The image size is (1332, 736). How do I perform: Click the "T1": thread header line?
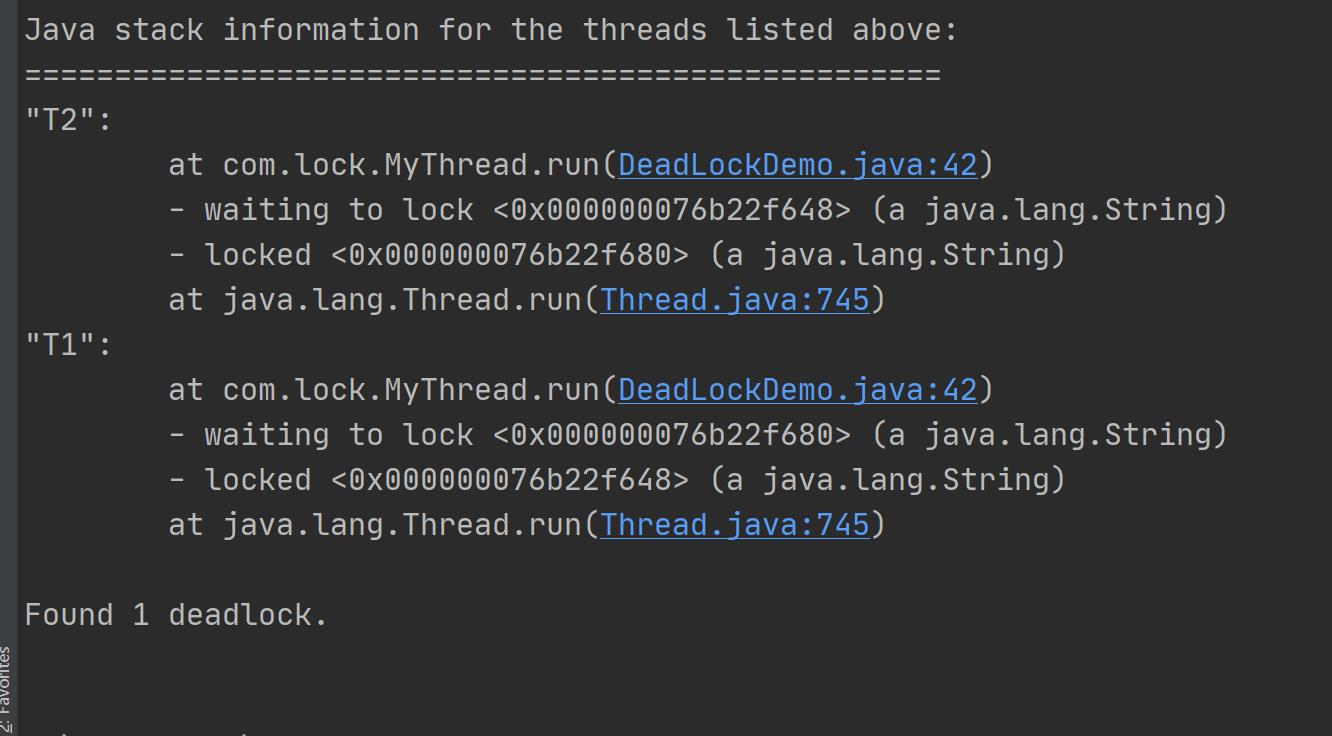(69, 345)
